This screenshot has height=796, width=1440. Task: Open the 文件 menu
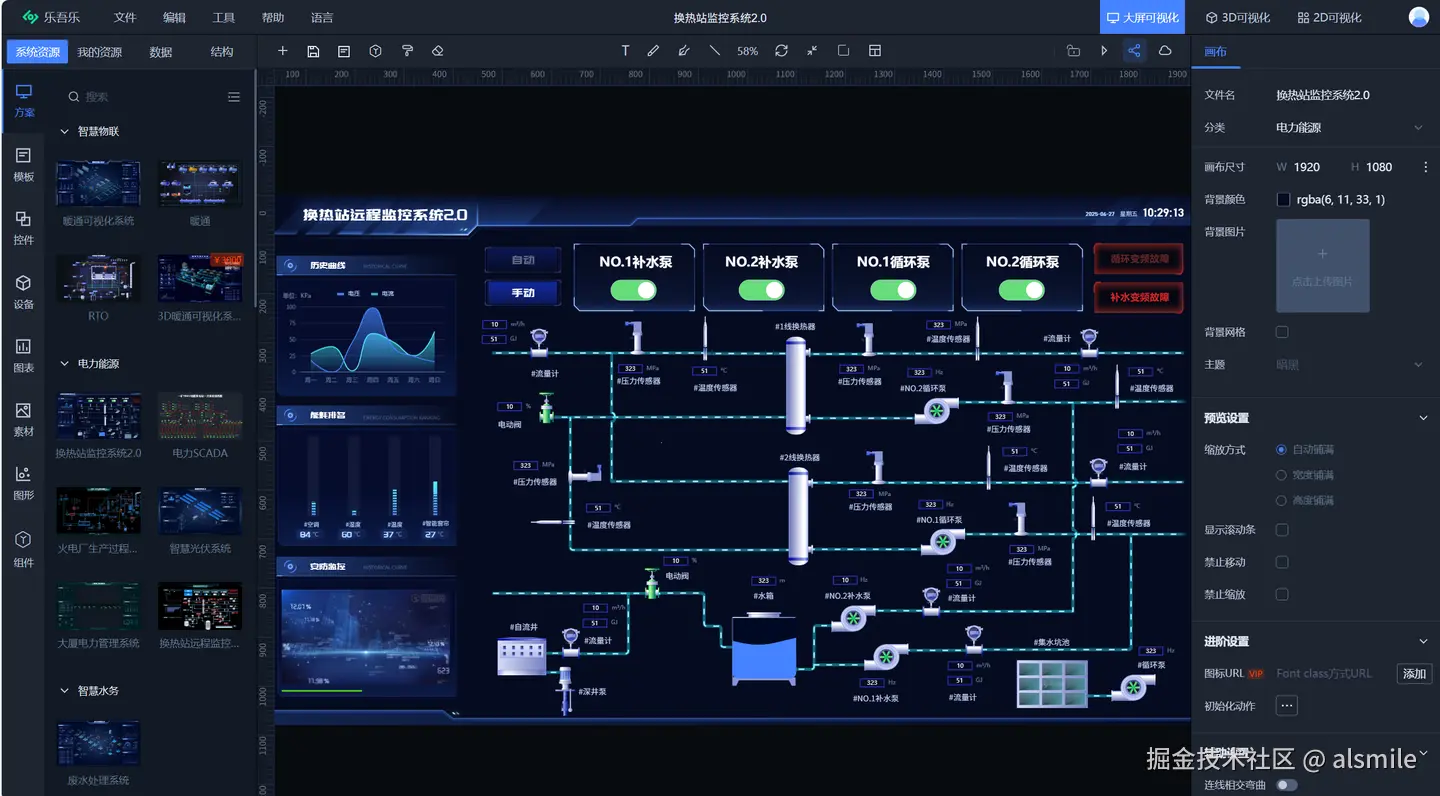coord(125,18)
